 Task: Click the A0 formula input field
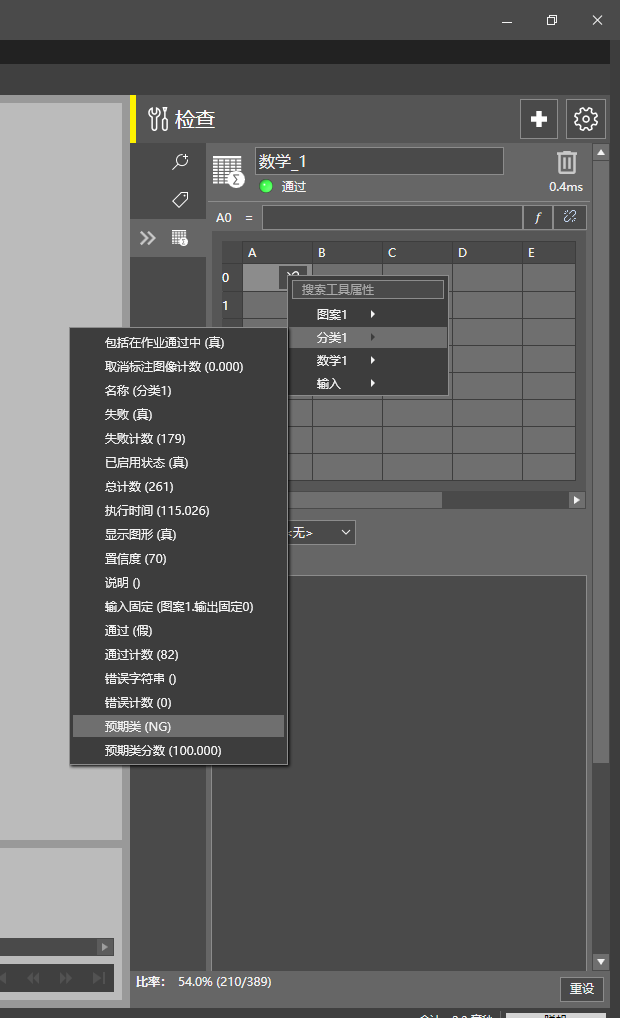392,217
